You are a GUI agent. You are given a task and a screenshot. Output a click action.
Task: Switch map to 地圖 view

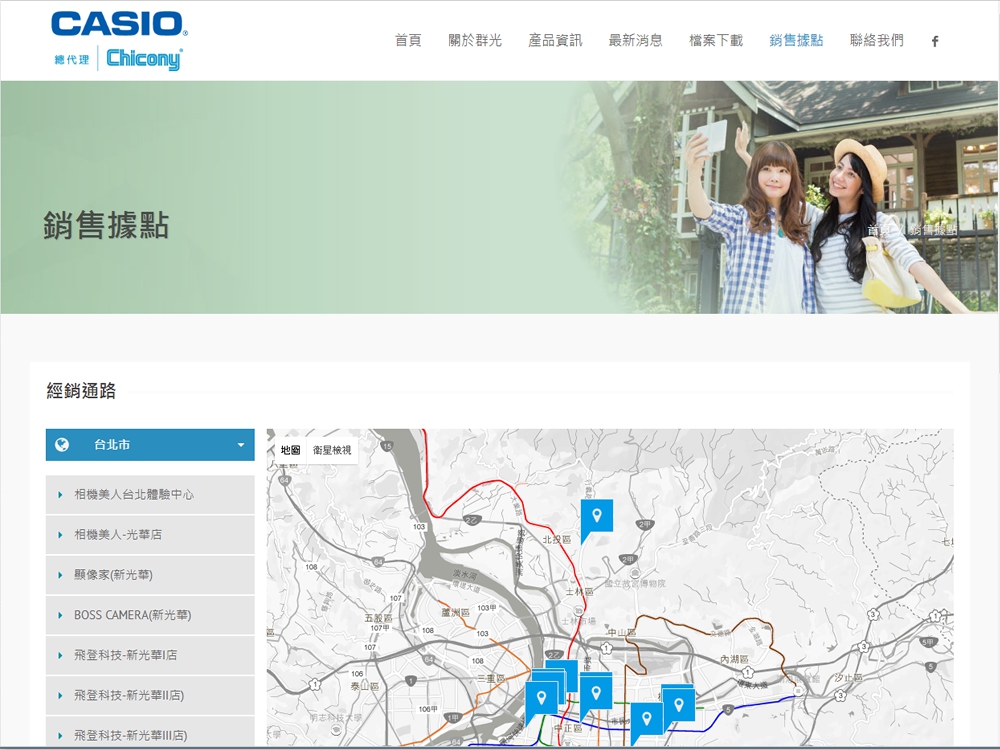pos(291,450)
